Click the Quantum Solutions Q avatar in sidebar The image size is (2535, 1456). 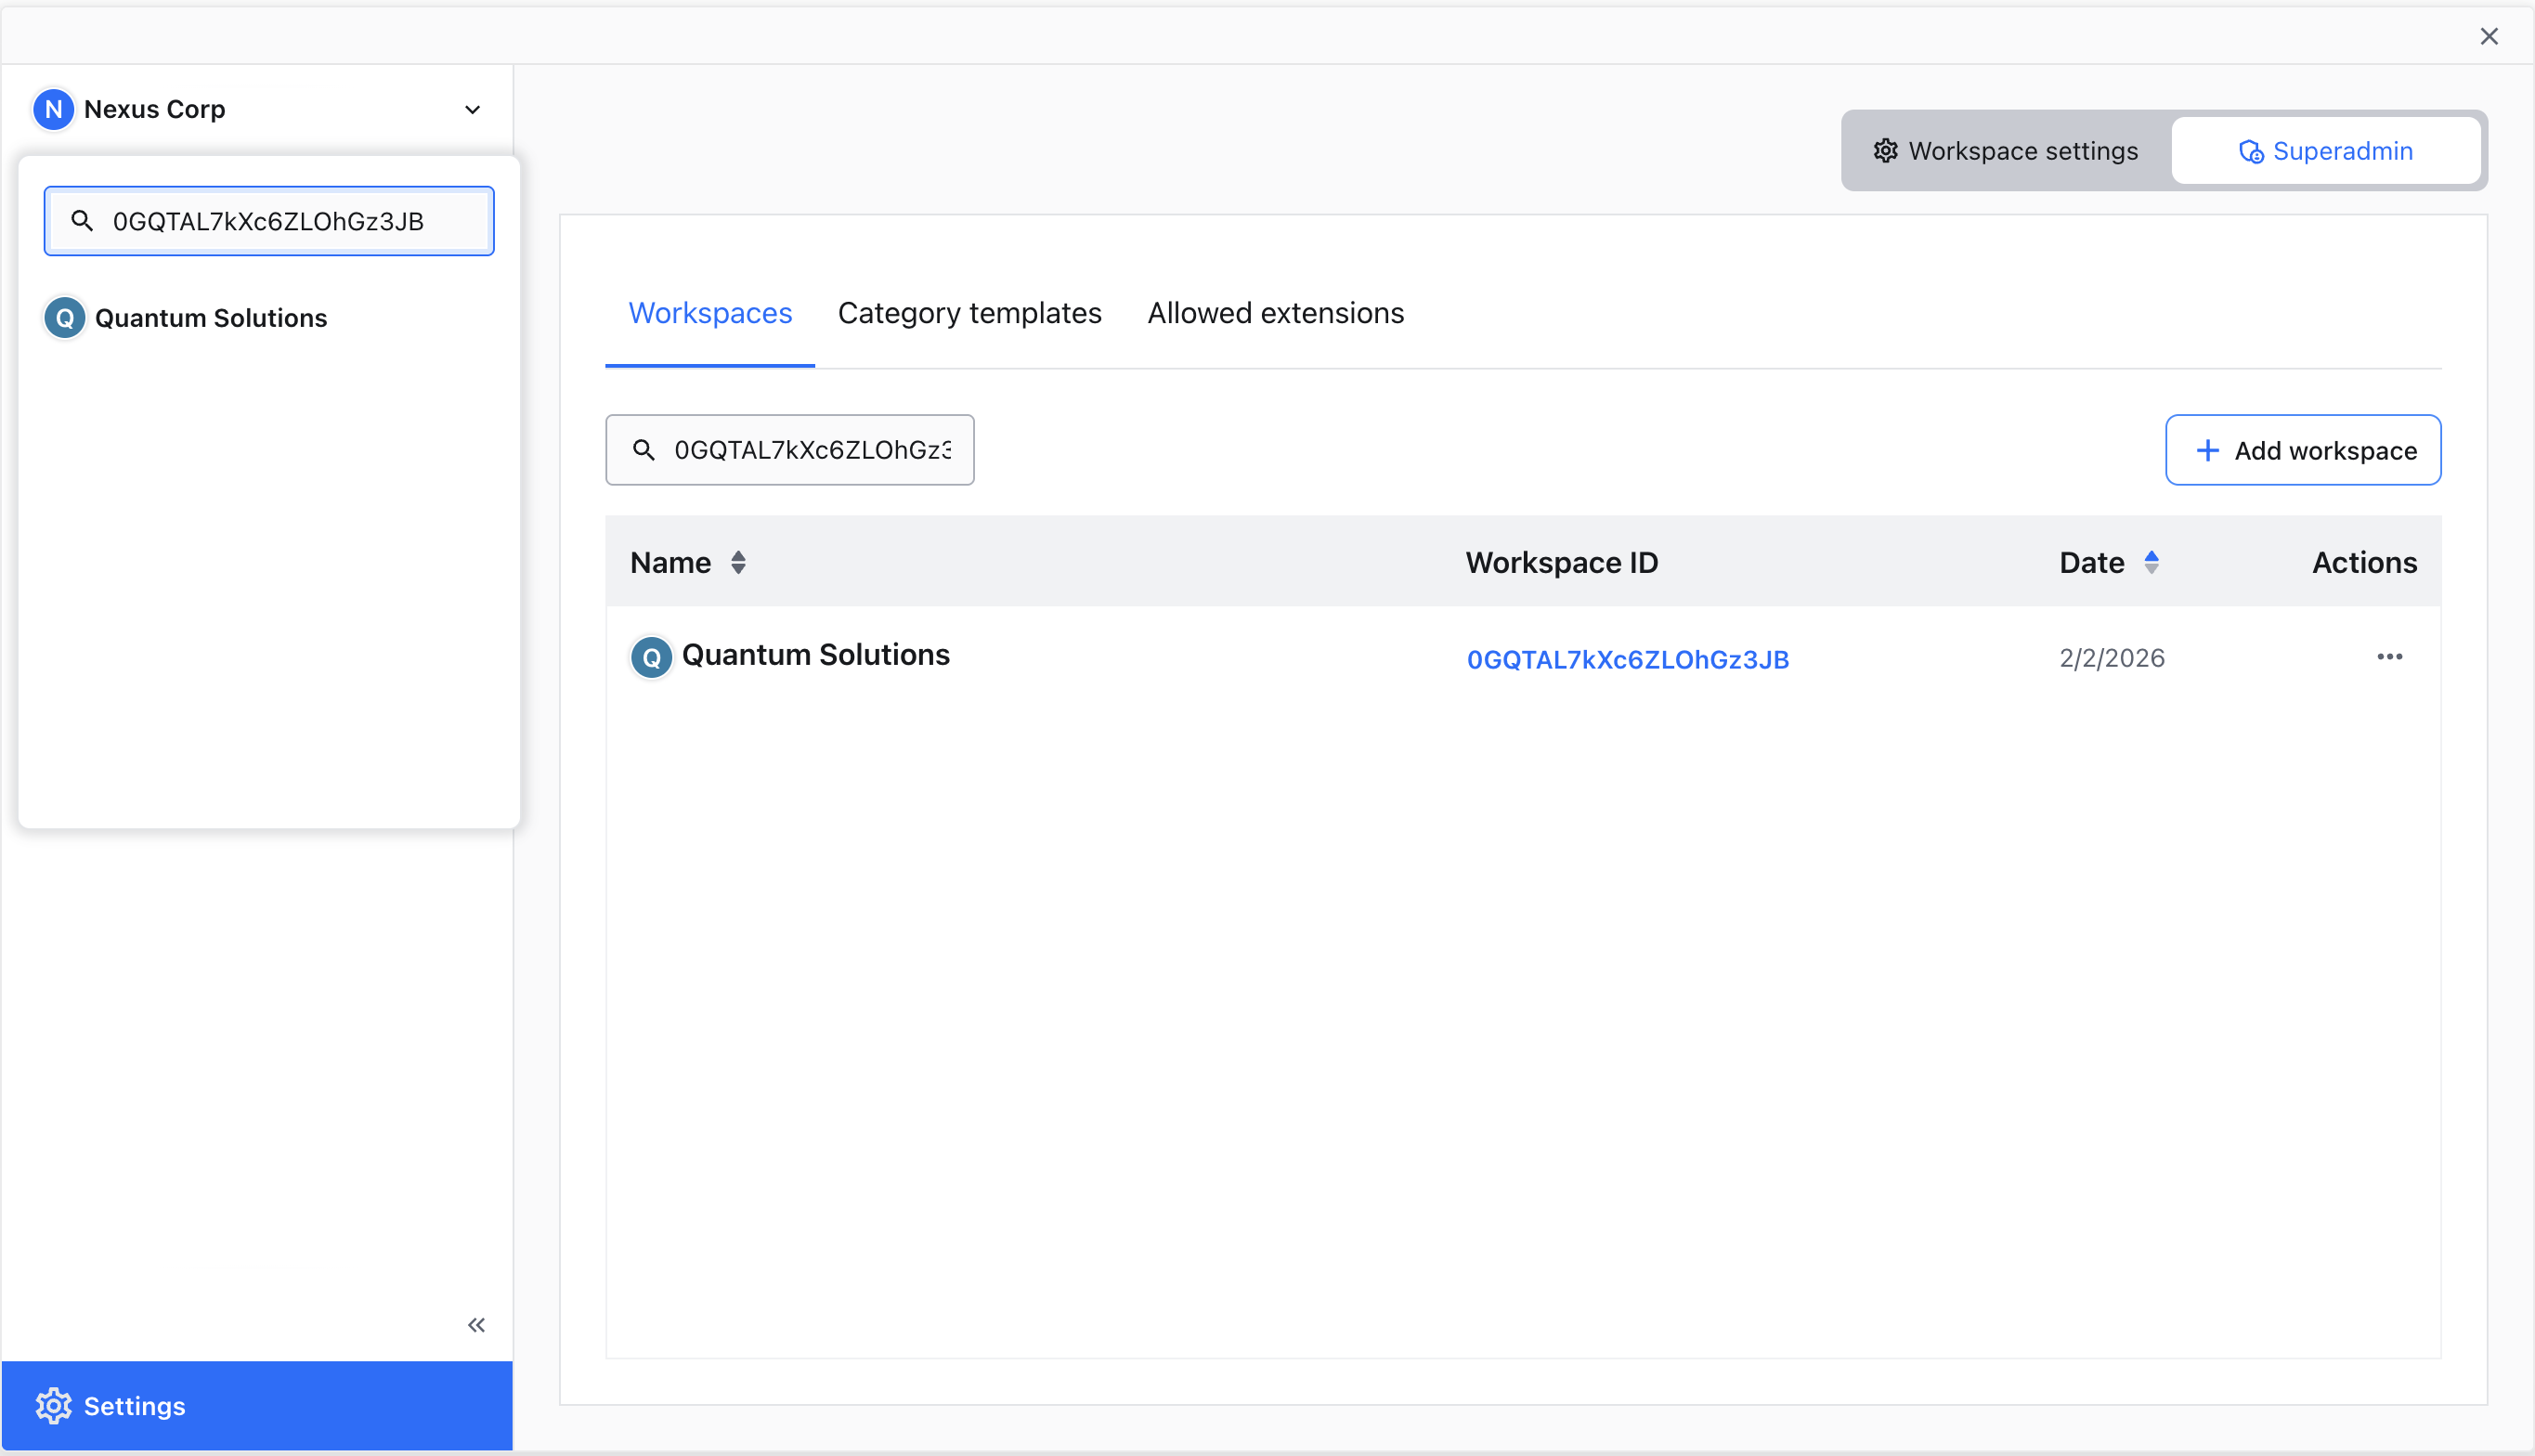point(64,318)
